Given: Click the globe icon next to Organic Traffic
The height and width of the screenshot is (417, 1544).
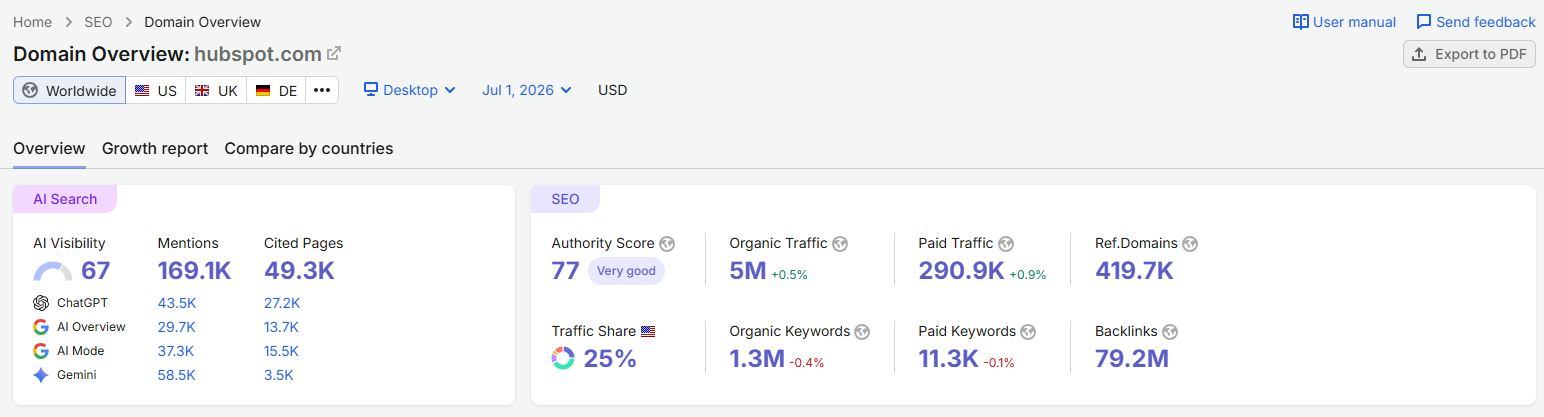Looking at the screenshot, I should 840,243.
